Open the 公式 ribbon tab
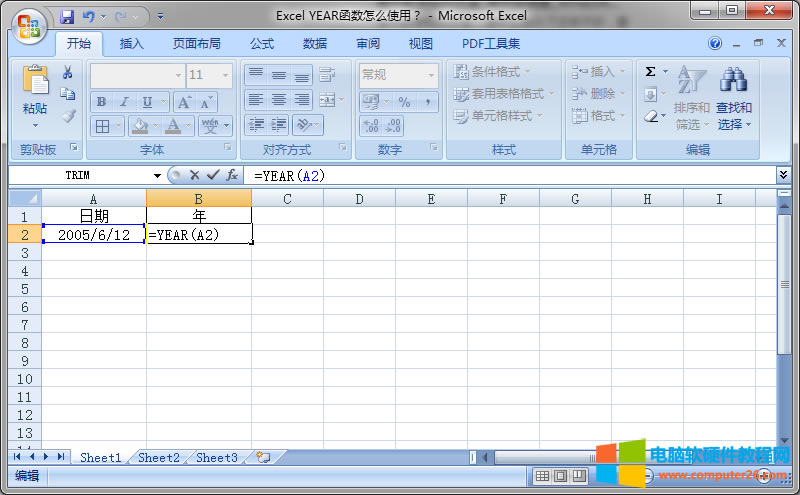The height and width of the screenshot is (495, 800). coord(262,44)
